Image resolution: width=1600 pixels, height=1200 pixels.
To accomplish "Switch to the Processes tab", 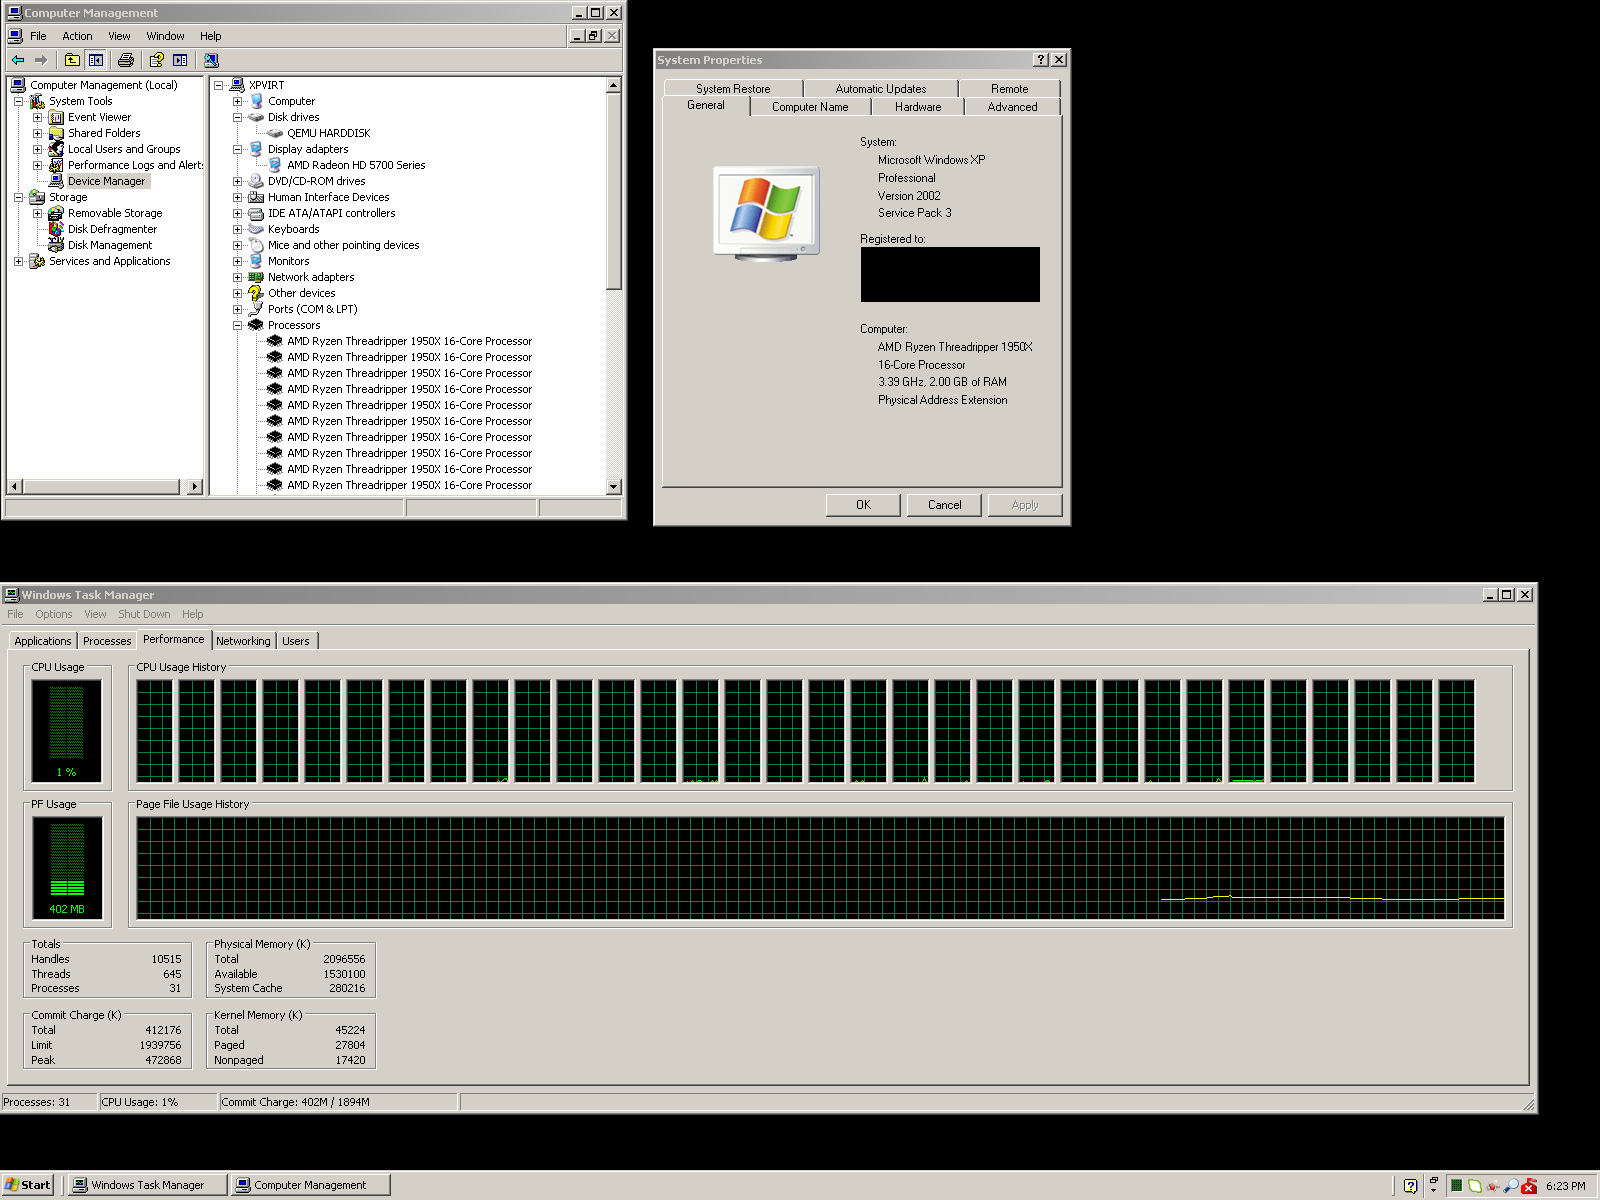I will click(107, 641).
